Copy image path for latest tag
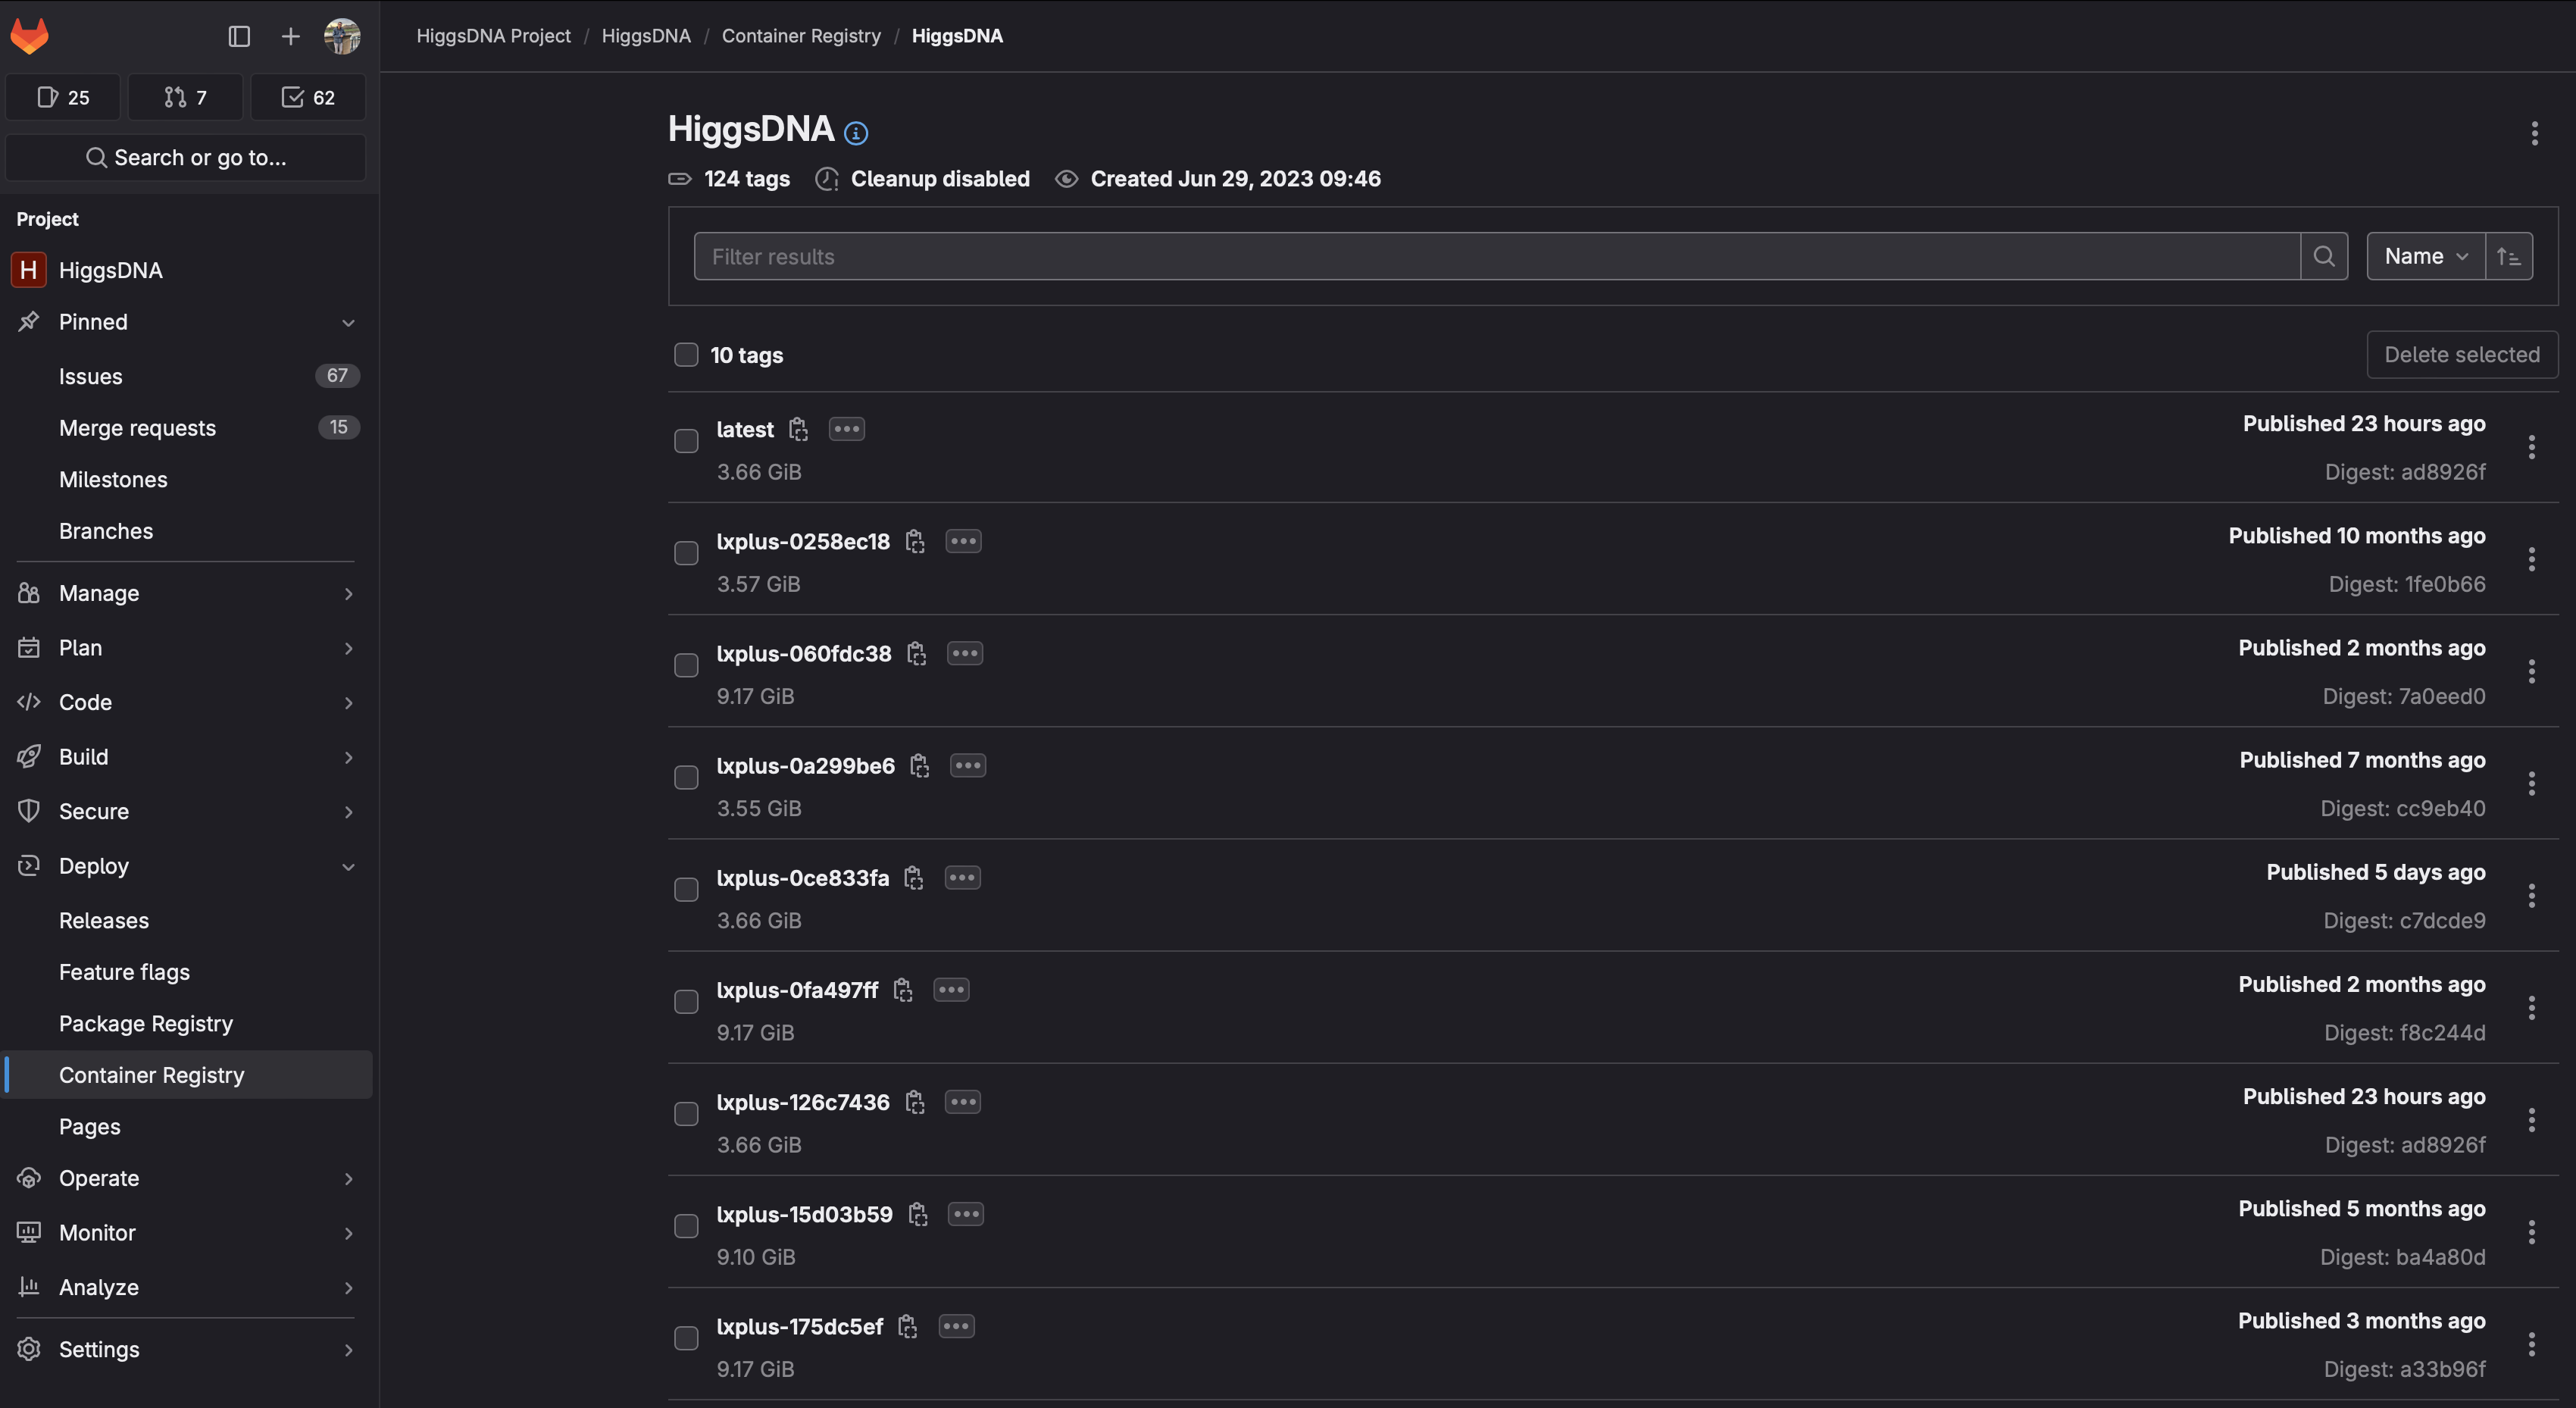Image resolution: width=2576 pixels, height=1408 pixels. click(798, 429)
